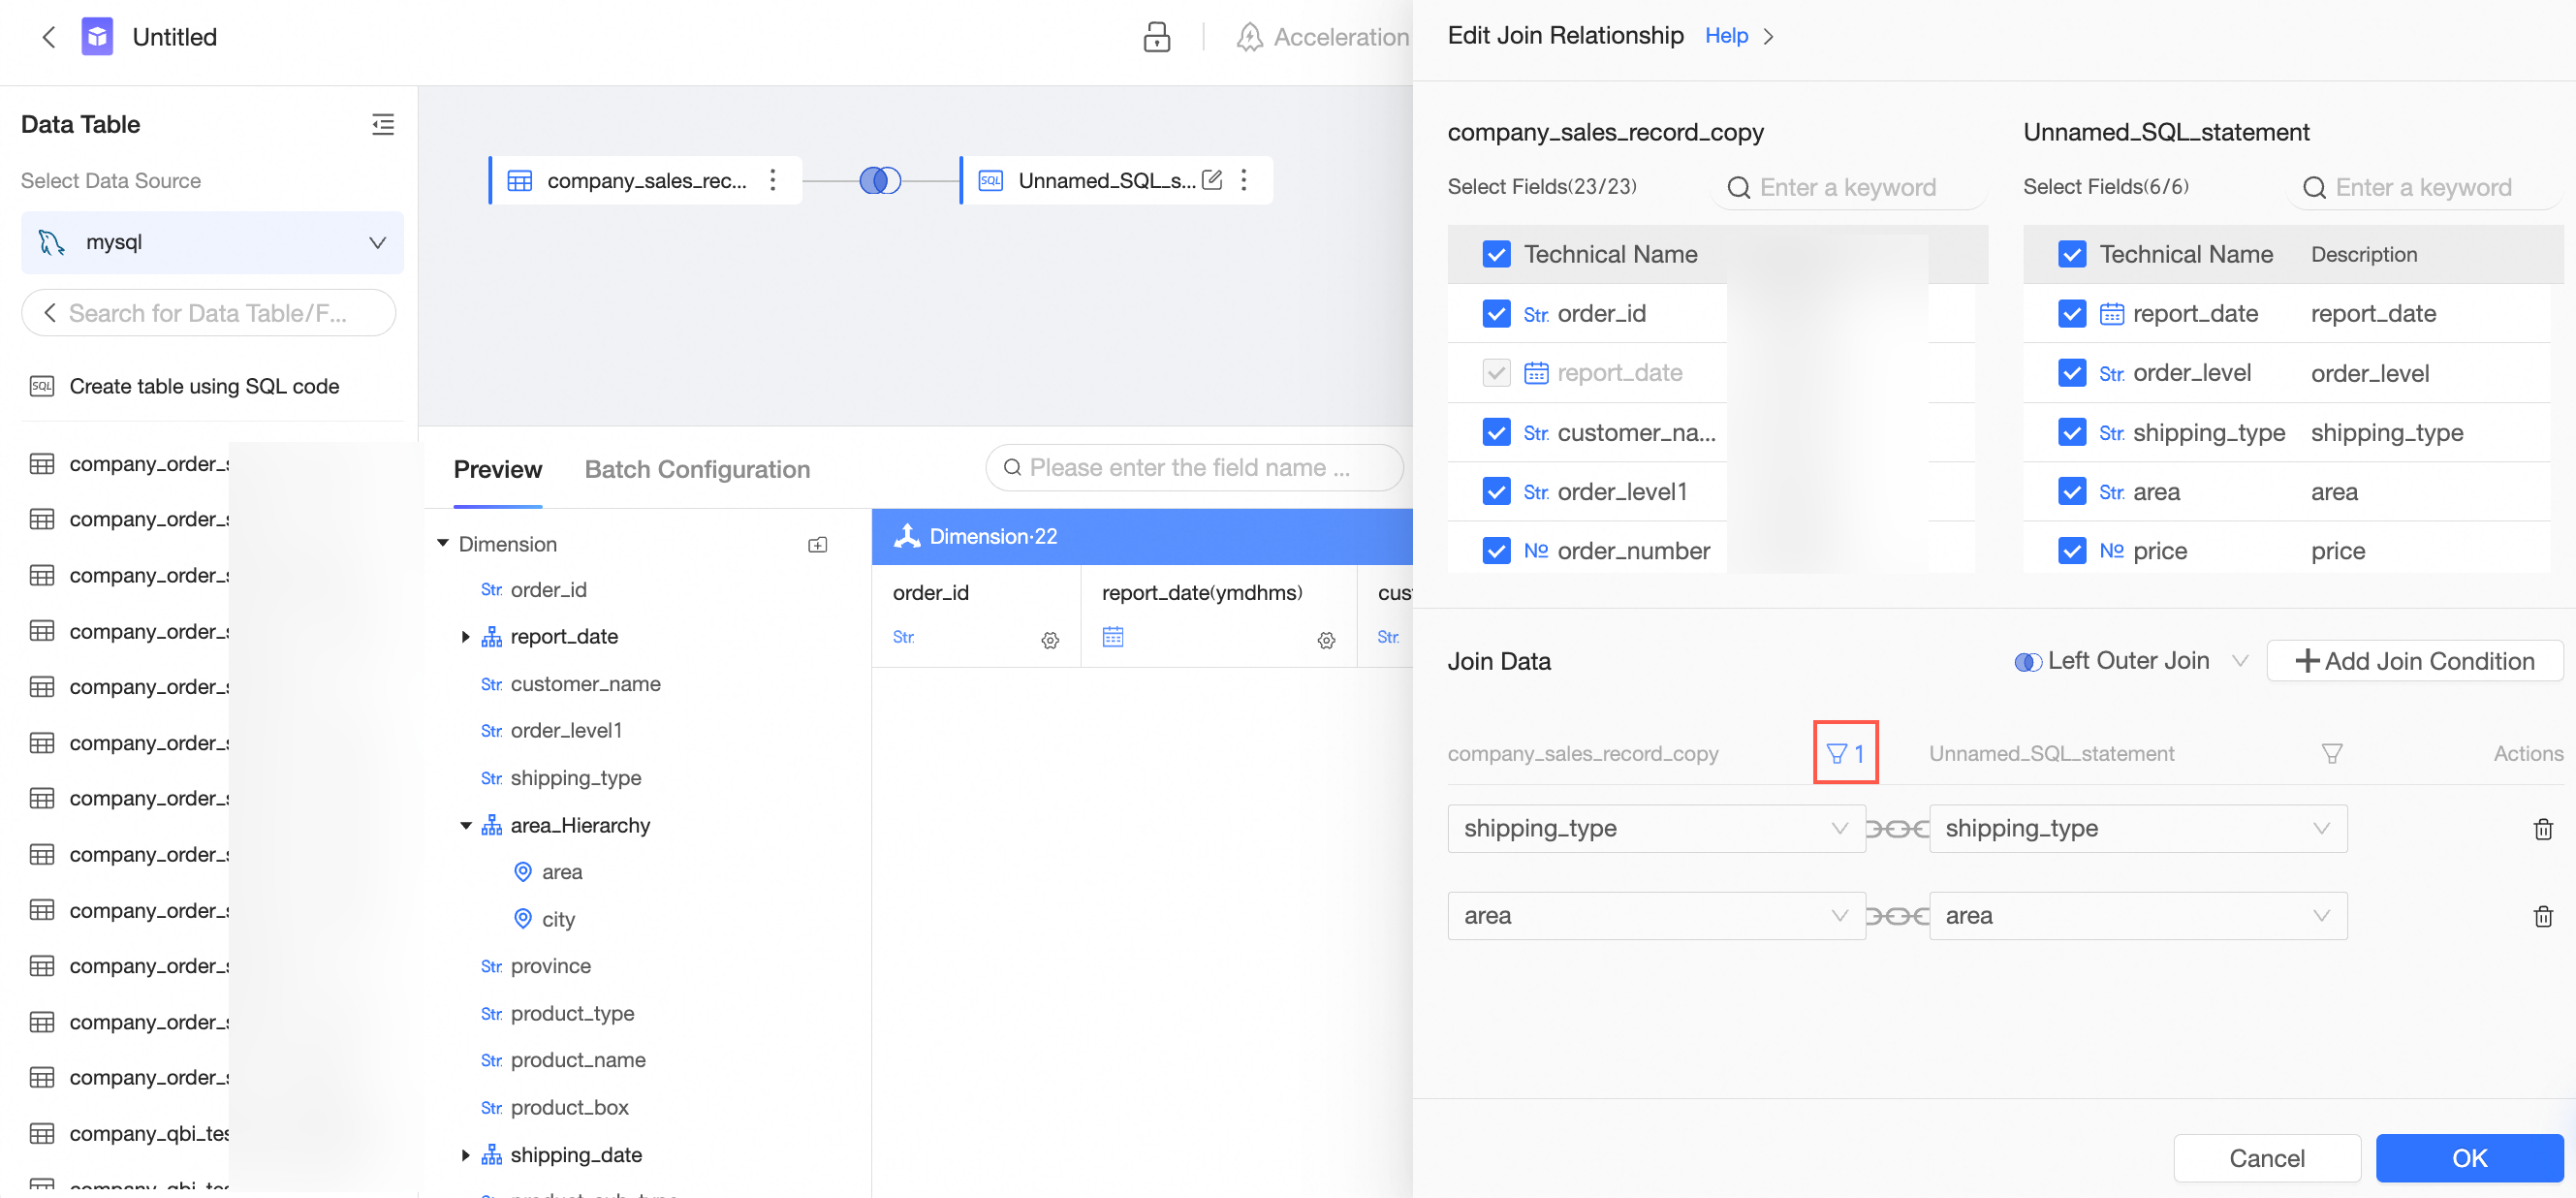Click Add Join Condition button
The height and width of the screenshot is (1198, 2576).
click(x=2414, y=661)
